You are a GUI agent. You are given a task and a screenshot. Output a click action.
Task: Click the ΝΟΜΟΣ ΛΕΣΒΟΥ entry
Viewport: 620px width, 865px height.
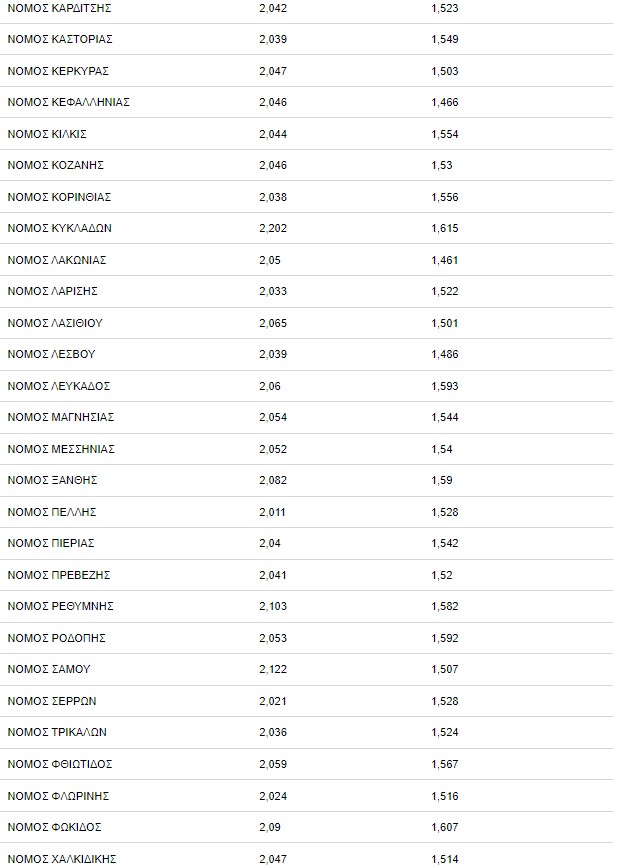click(x=51, y=354)
